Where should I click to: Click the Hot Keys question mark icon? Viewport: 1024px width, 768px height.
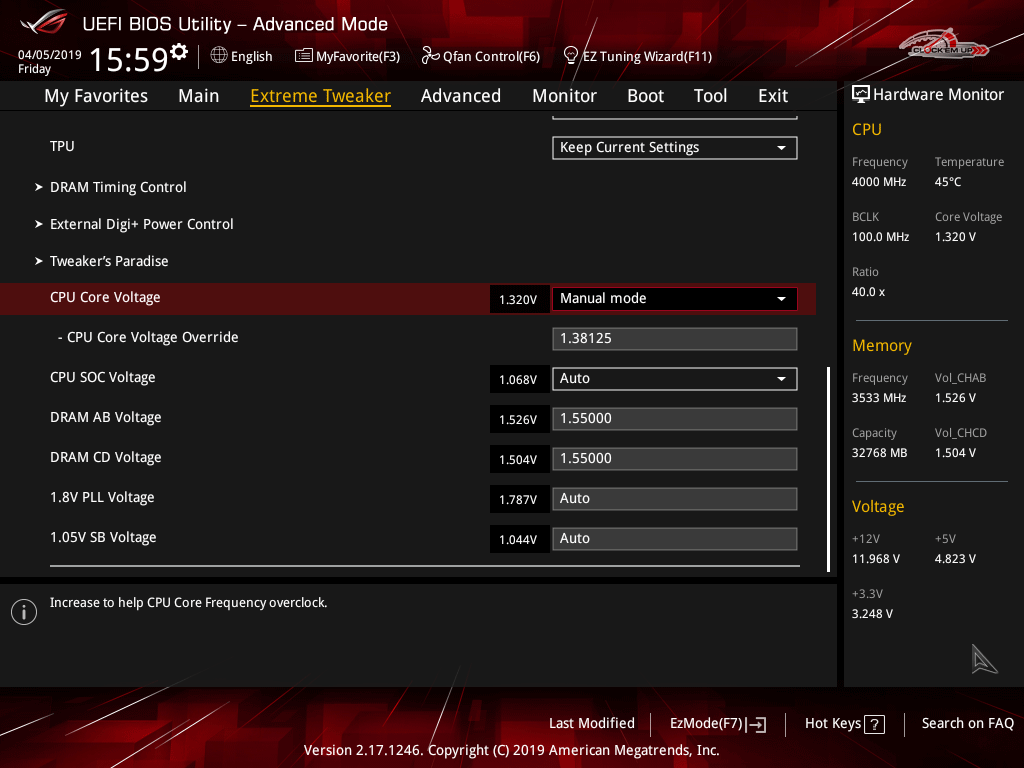click(874, 724)
